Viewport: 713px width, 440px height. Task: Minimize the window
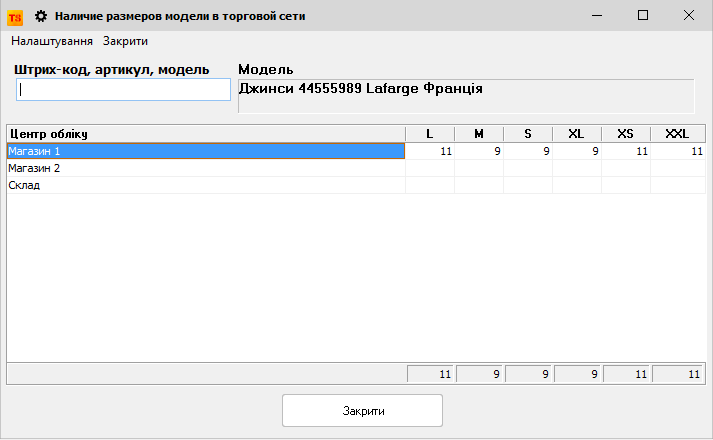pos(597,16)
